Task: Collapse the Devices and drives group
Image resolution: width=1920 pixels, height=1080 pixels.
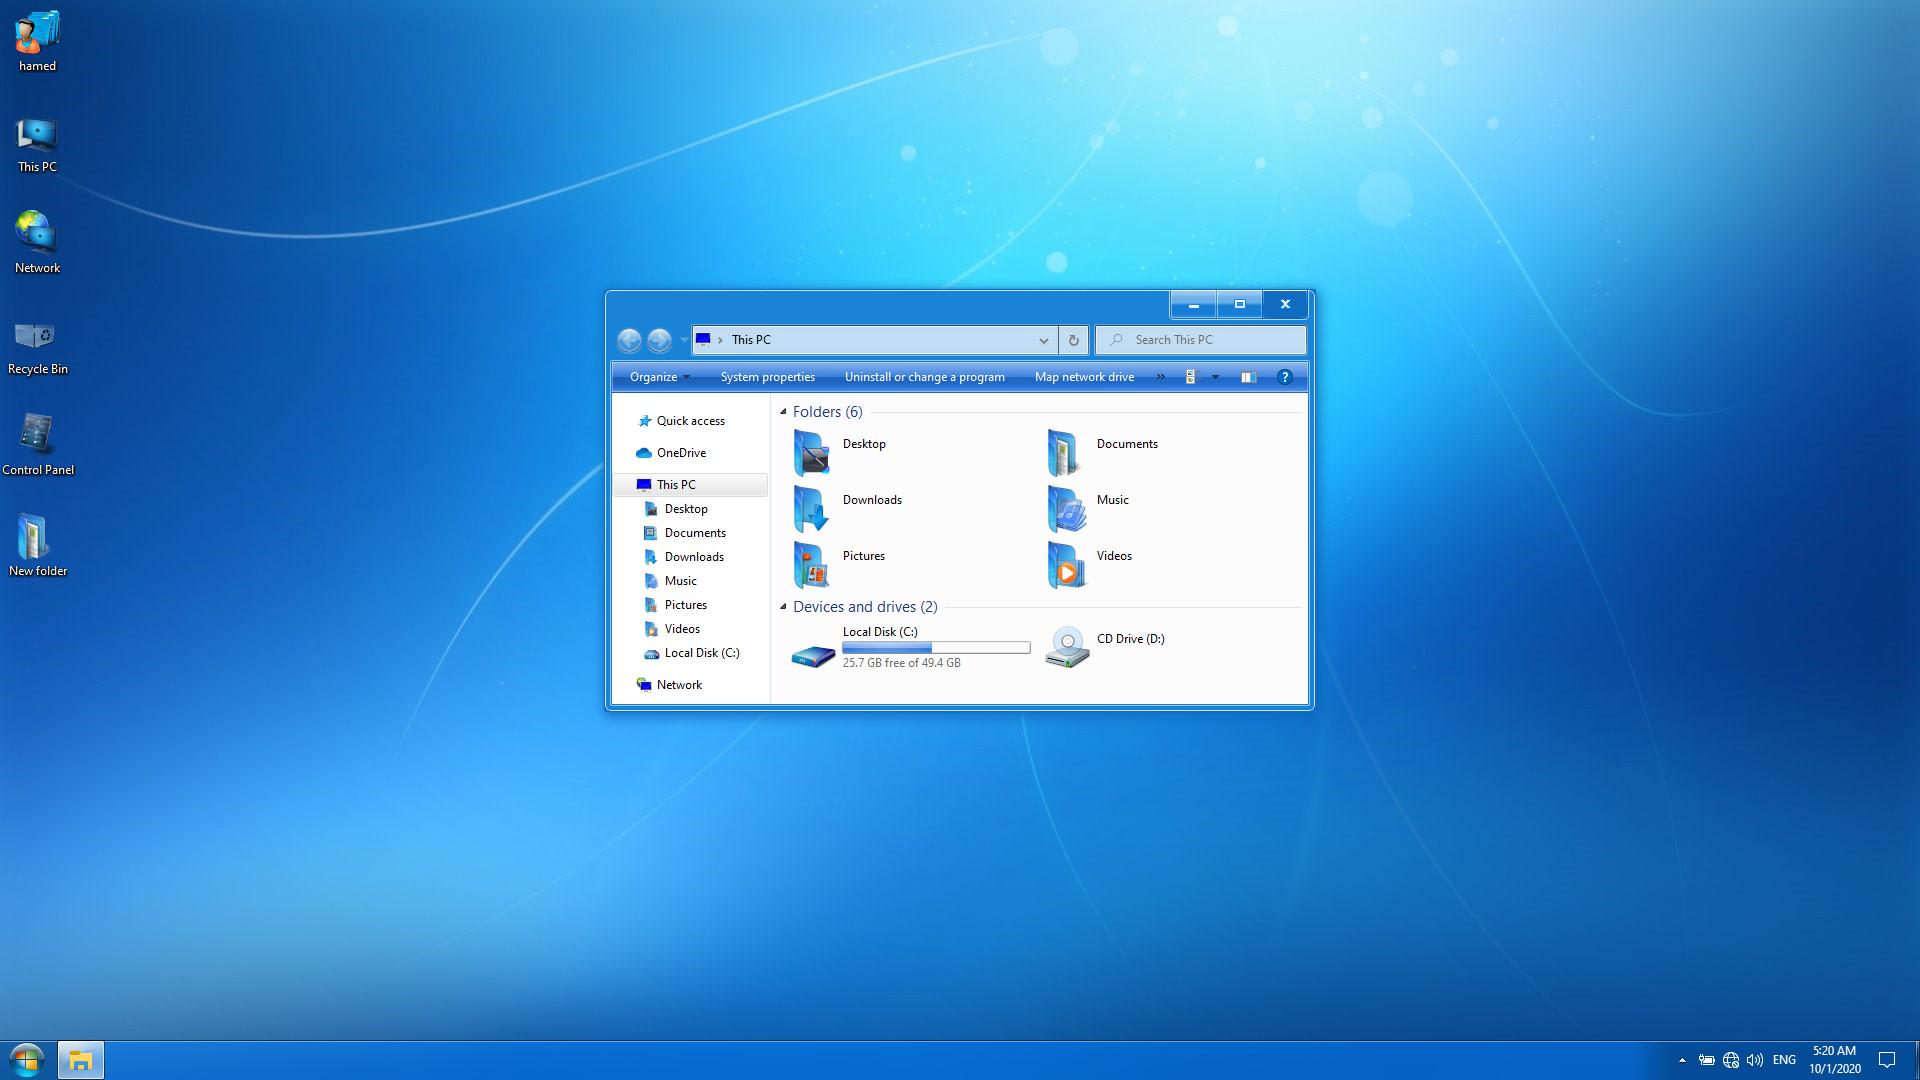Action: click(x=783, y=607)
